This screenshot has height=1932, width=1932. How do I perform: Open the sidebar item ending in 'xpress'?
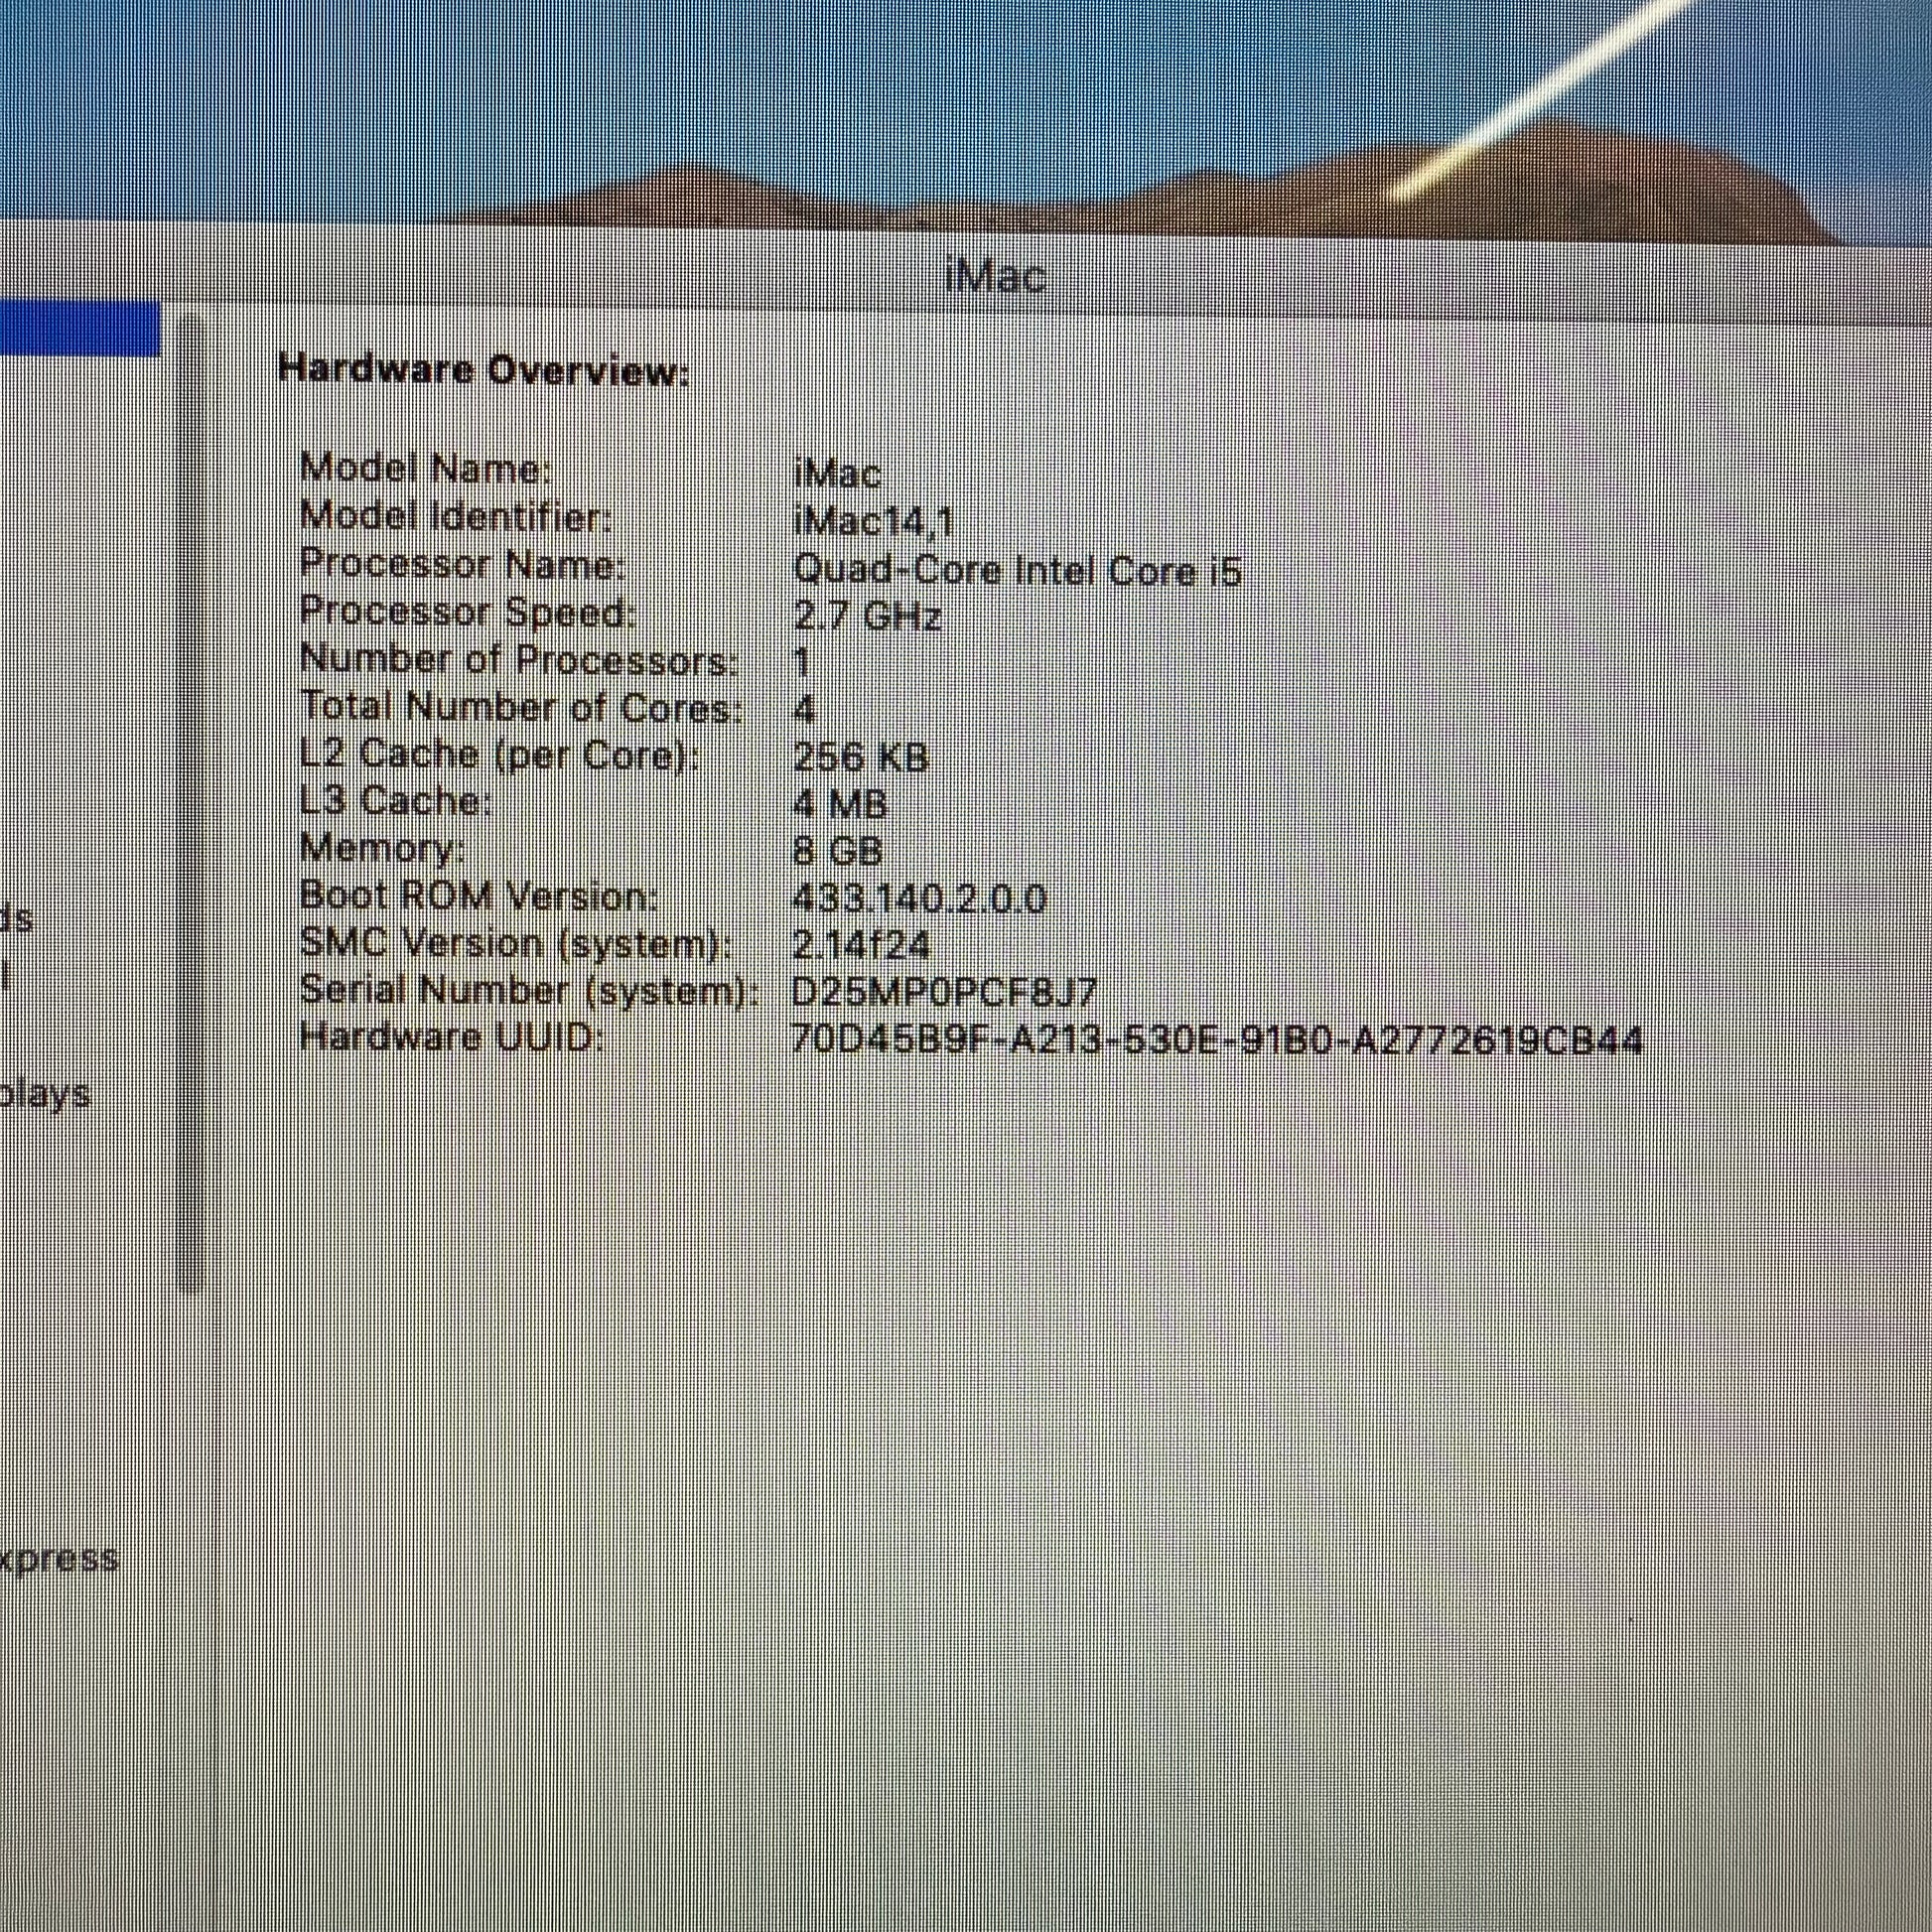pyautogui.click(x=59, y=1557)
